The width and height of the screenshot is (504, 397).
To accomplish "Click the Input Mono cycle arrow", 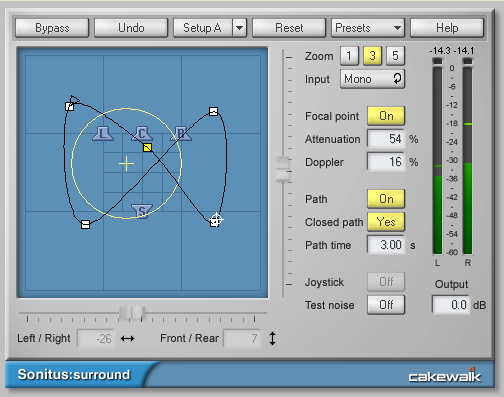I will coord(397,79).
